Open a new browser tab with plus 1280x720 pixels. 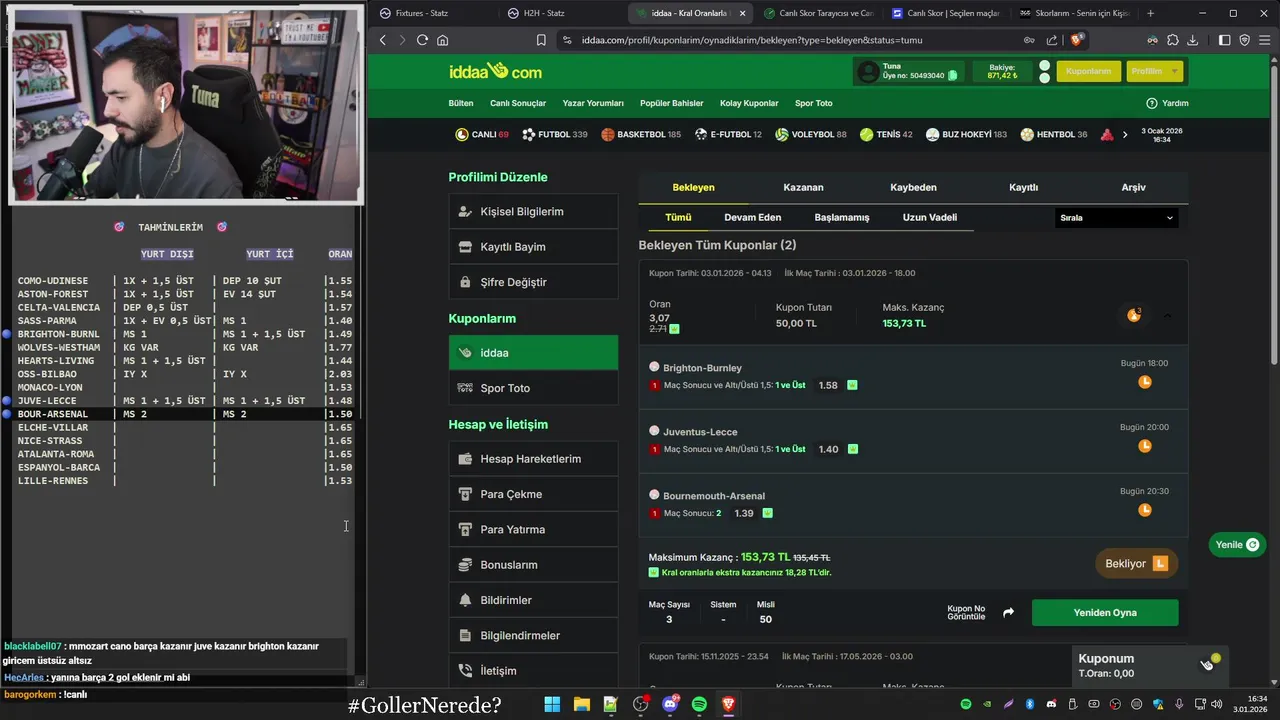(x=1150, y=13)
